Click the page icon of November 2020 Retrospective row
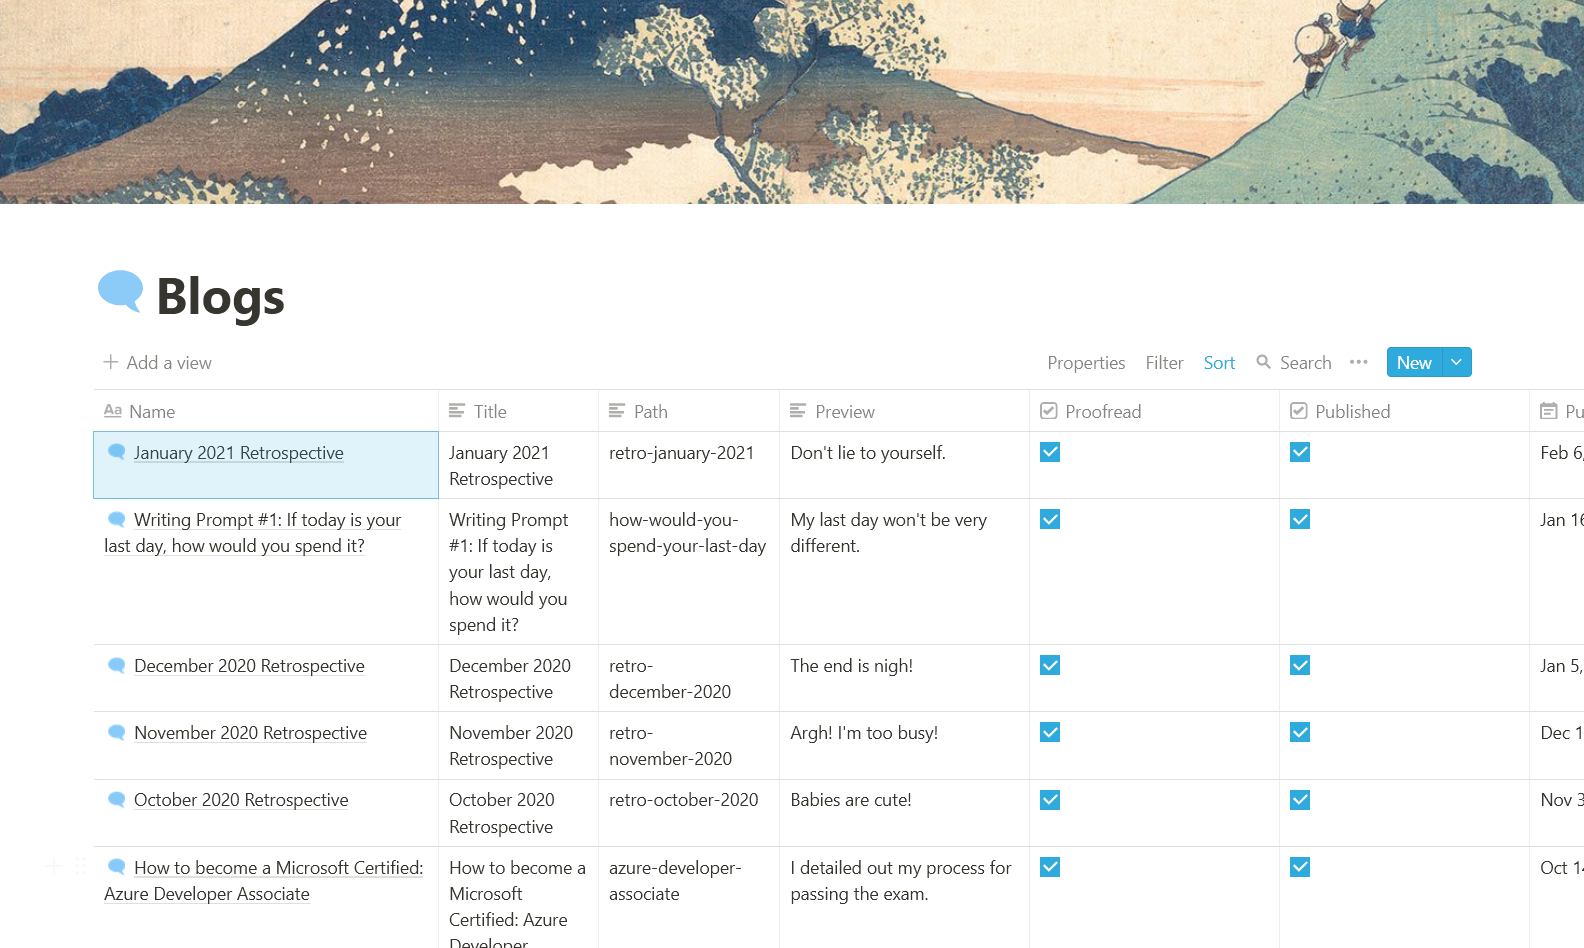The width and height of the screenshot is (1584, 948). [x=117, y=732]
